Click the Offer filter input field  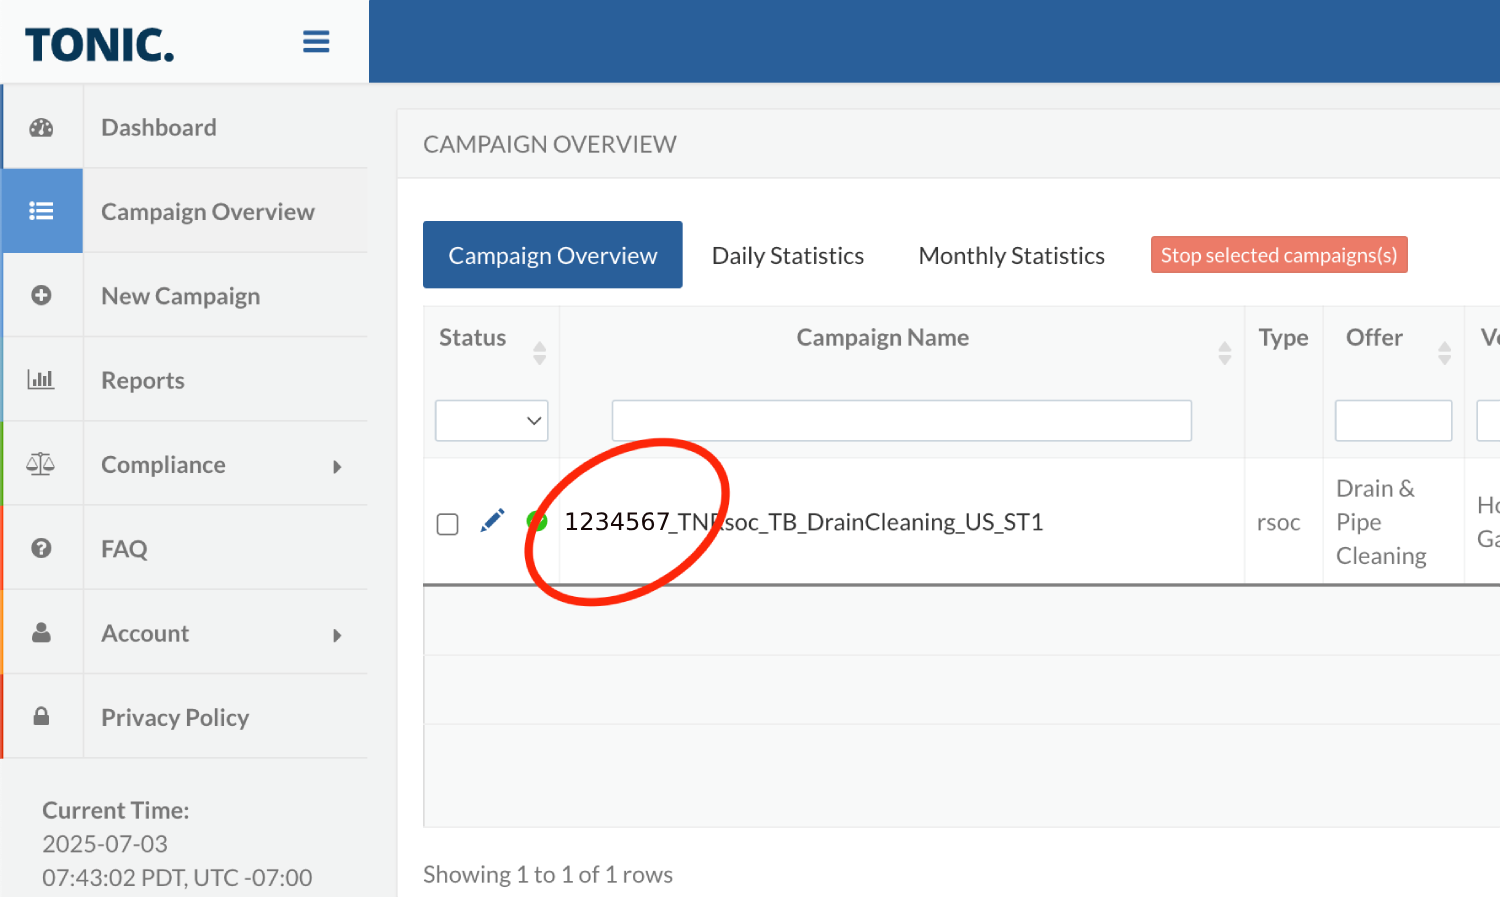pos(1394,421)
